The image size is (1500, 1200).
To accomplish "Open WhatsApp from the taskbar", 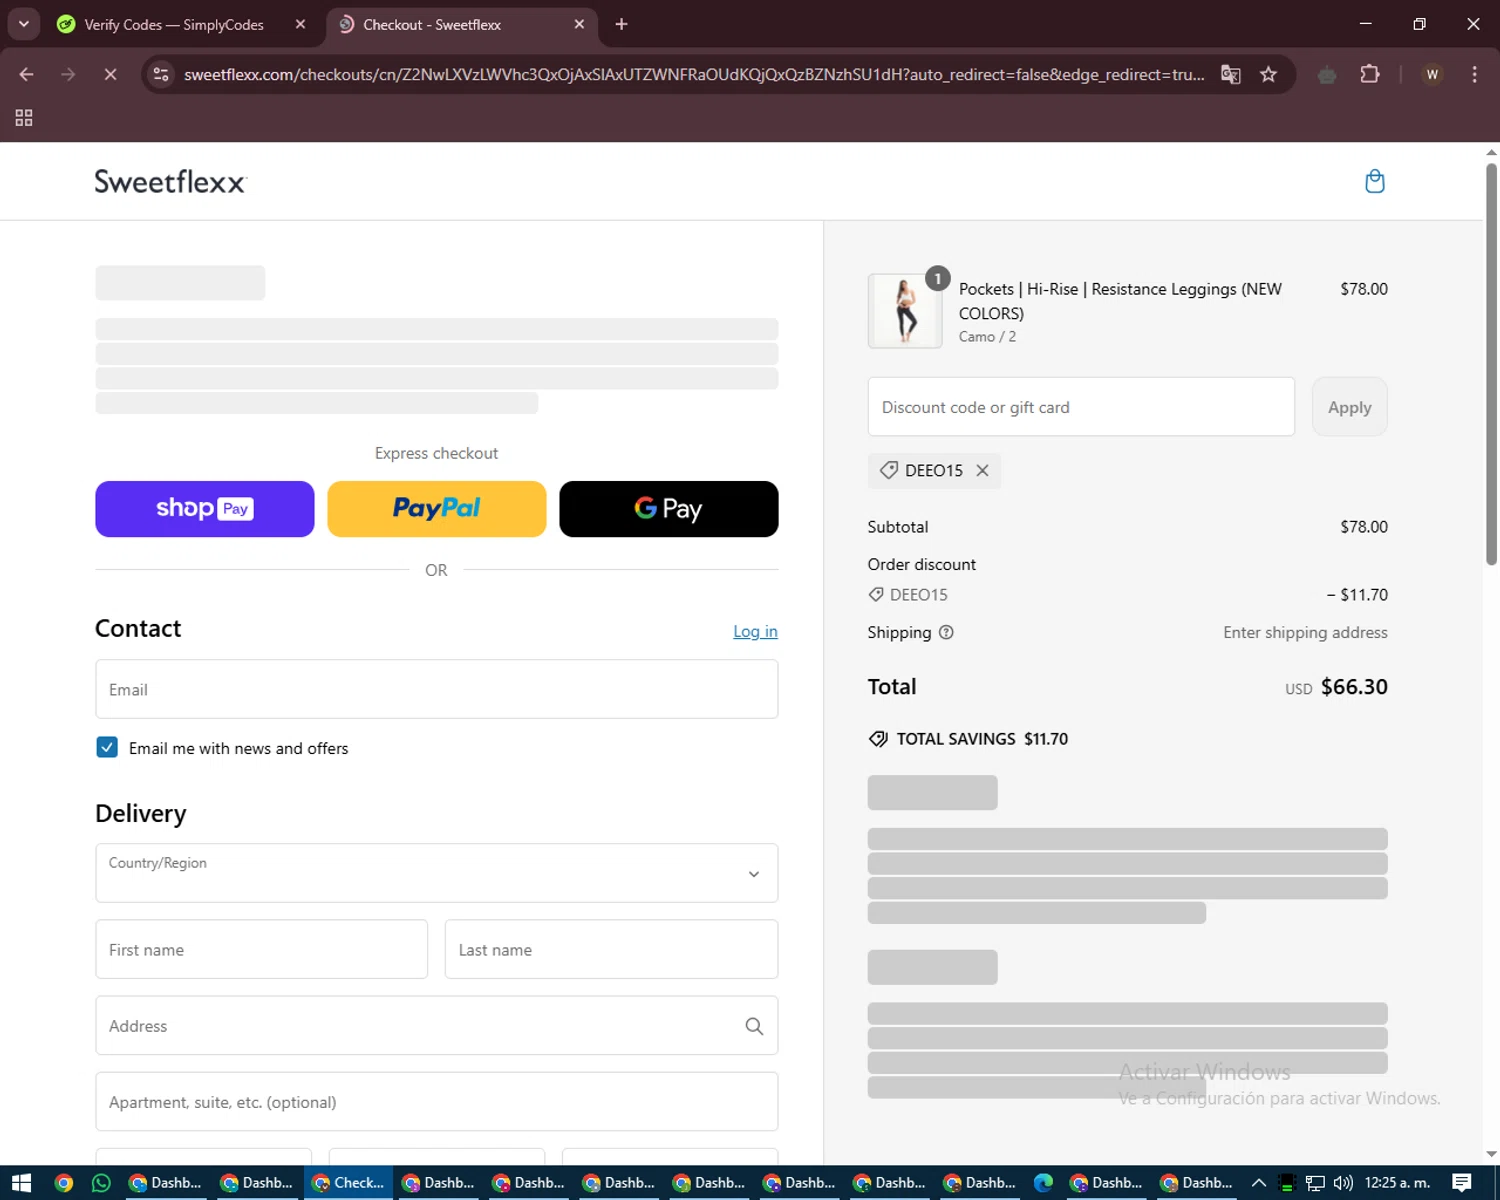I will coord(101,1183).
